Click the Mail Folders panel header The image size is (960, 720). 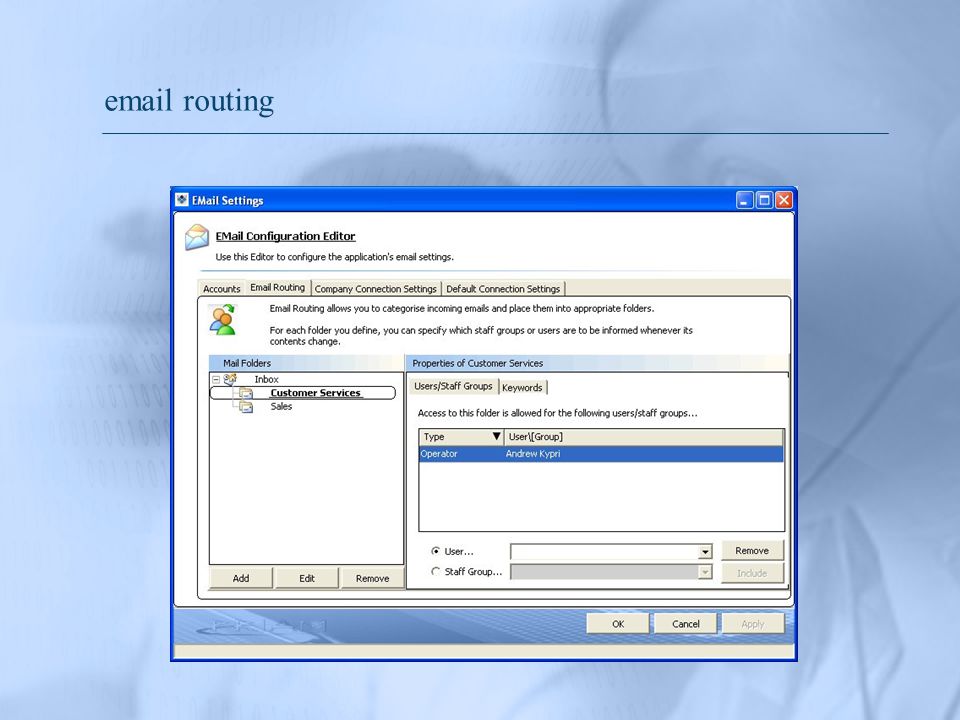click(306, 363)
